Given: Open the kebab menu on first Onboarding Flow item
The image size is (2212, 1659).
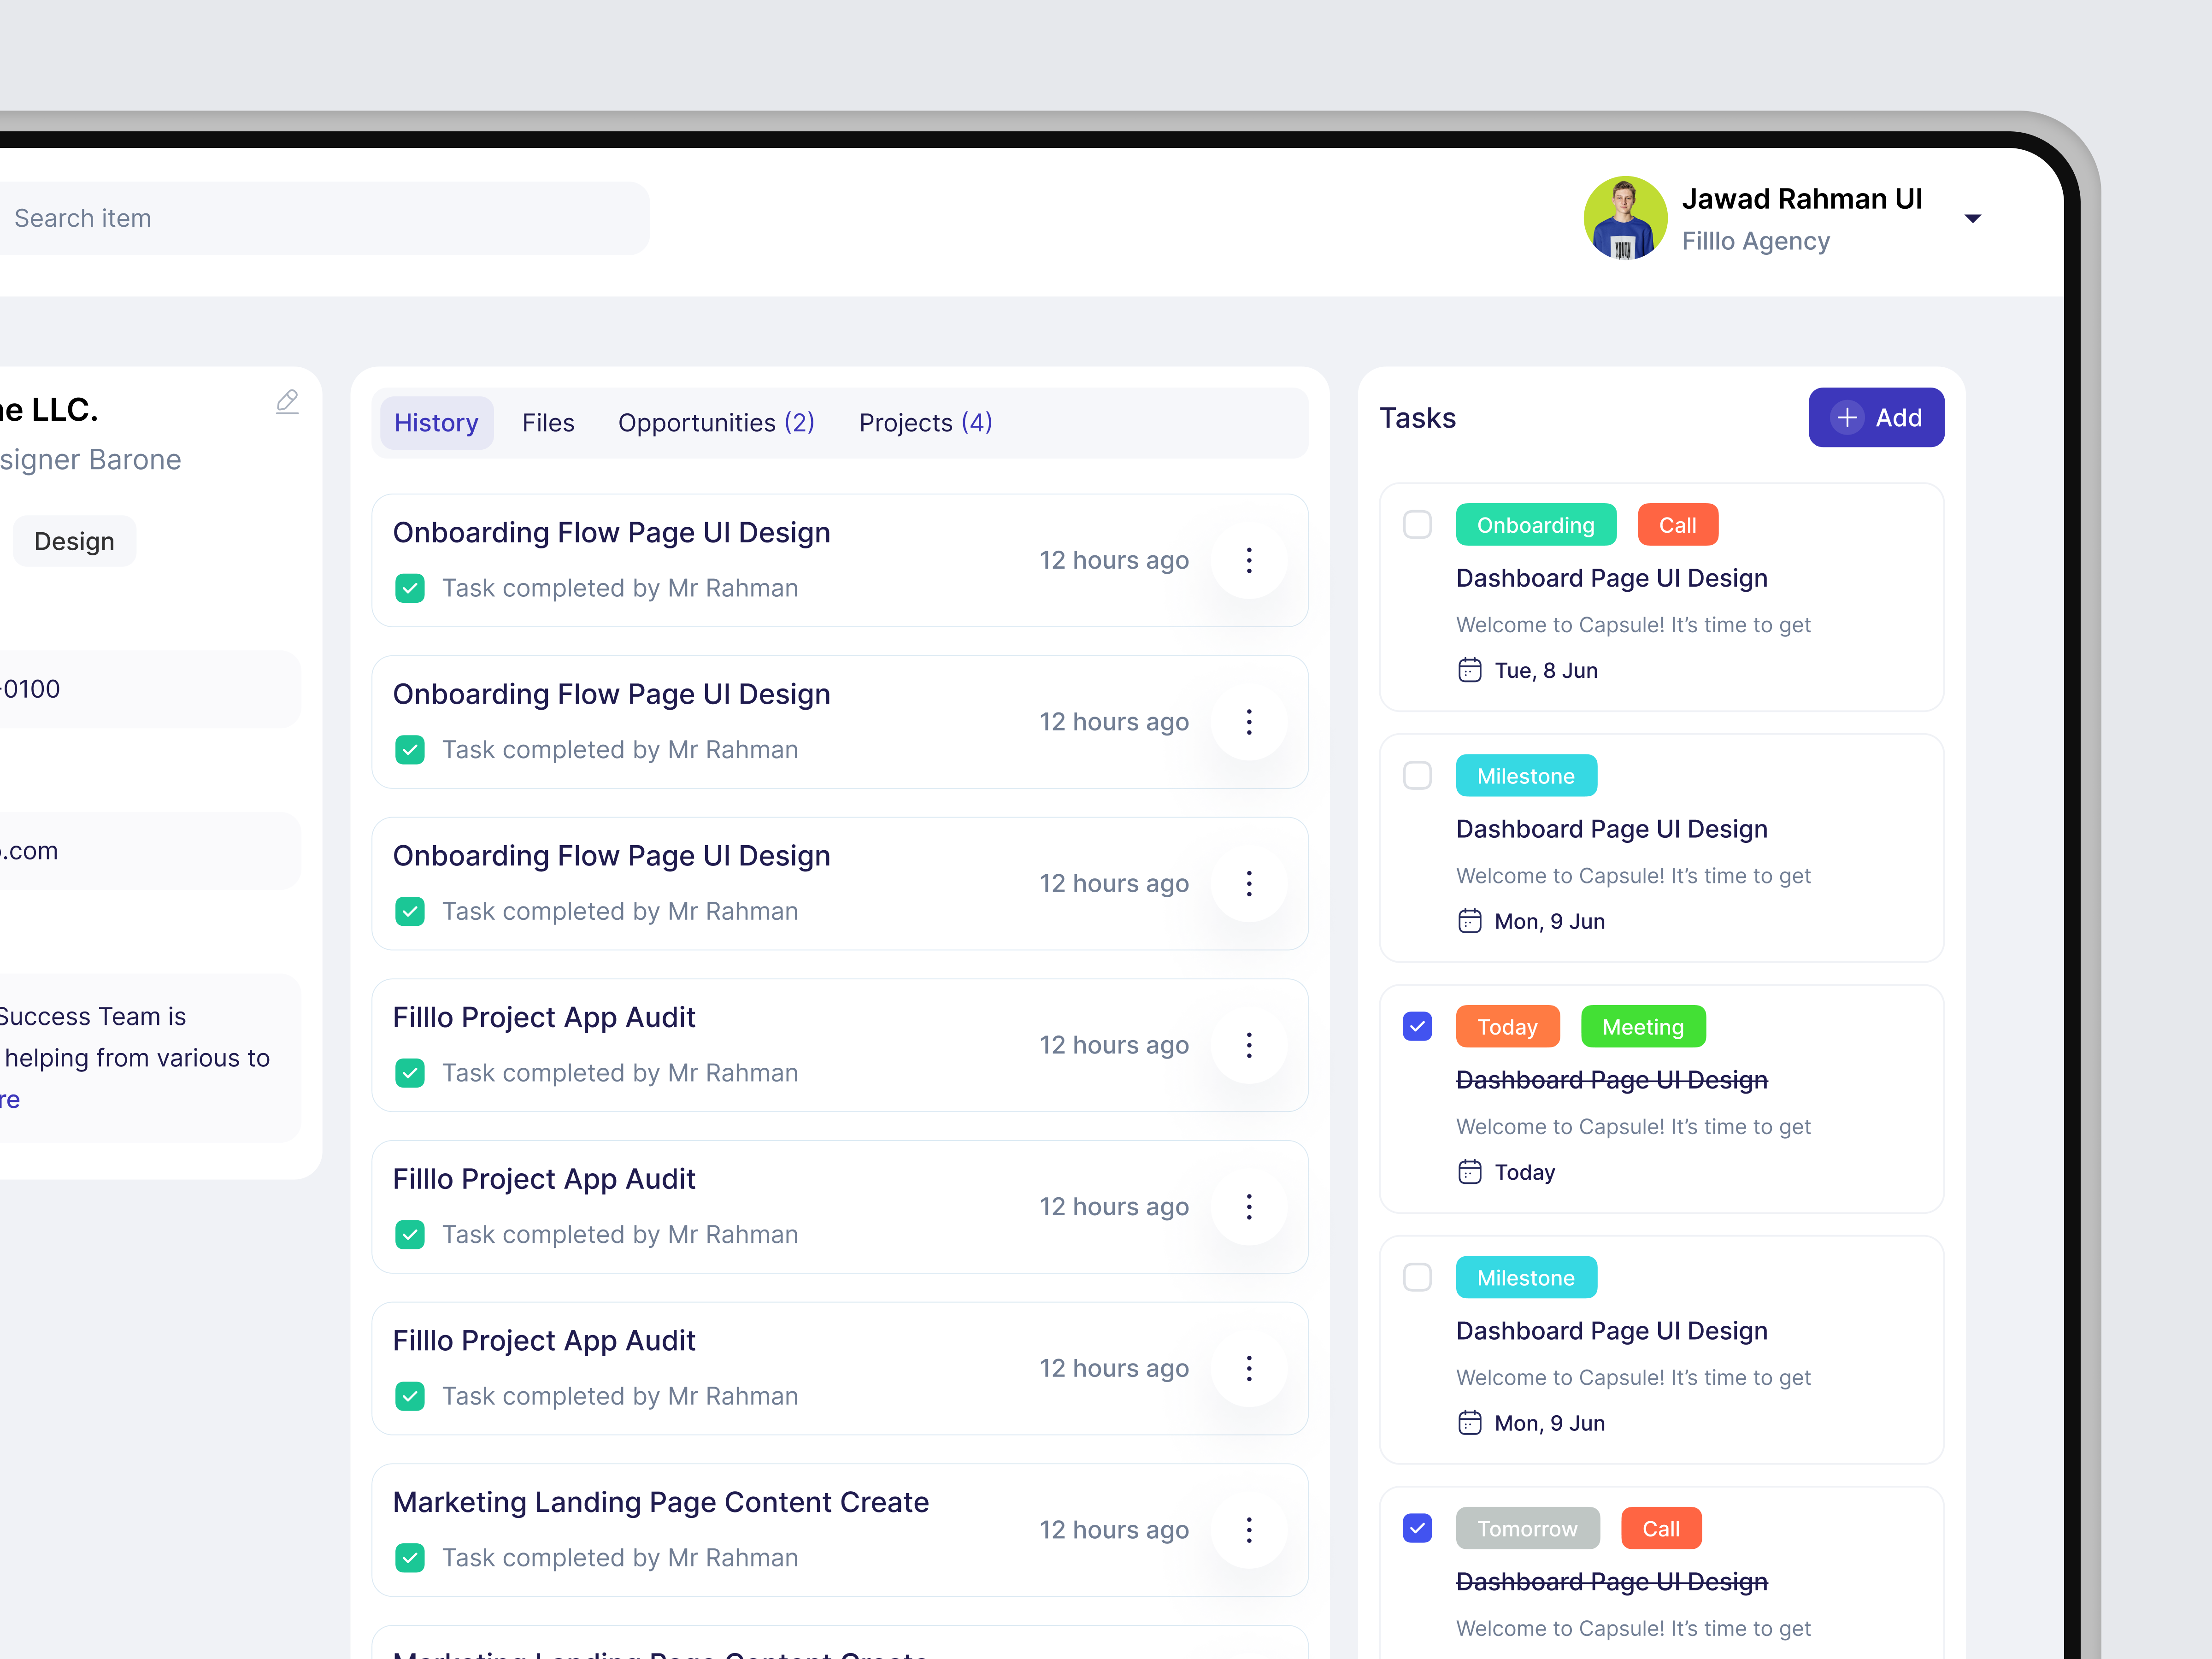Looking at the screenshot, I should 1249,560.
